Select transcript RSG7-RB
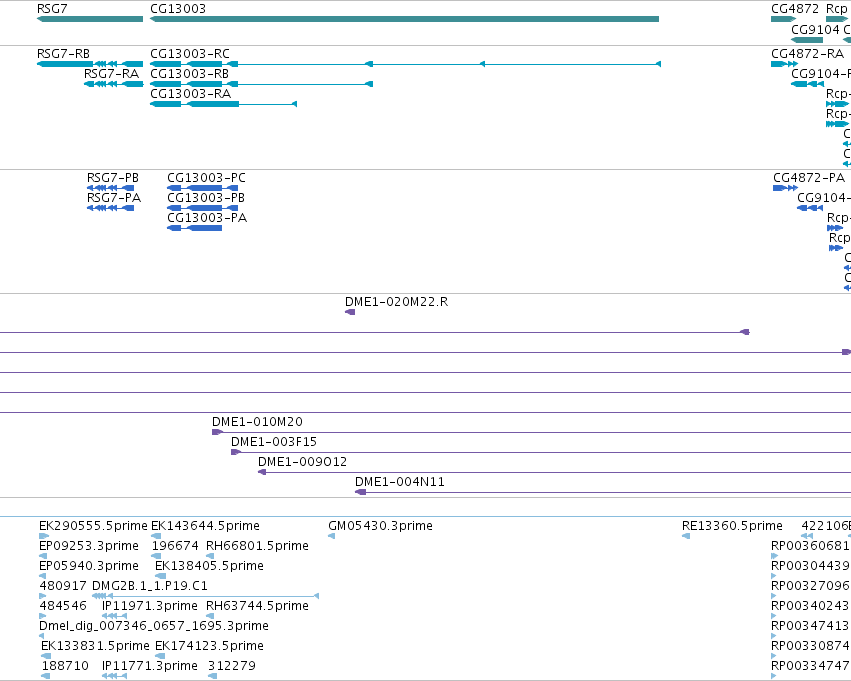The image size is (851, 681). pos(90,64)
